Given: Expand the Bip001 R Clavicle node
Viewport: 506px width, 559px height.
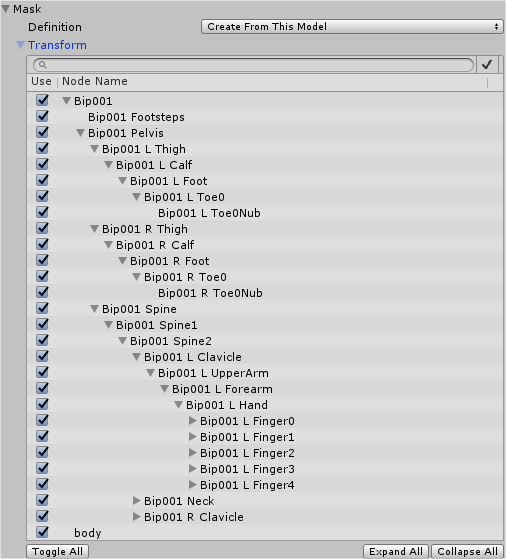Looking at the screenshot, I should pyautogui.click(x=137, y=517).
